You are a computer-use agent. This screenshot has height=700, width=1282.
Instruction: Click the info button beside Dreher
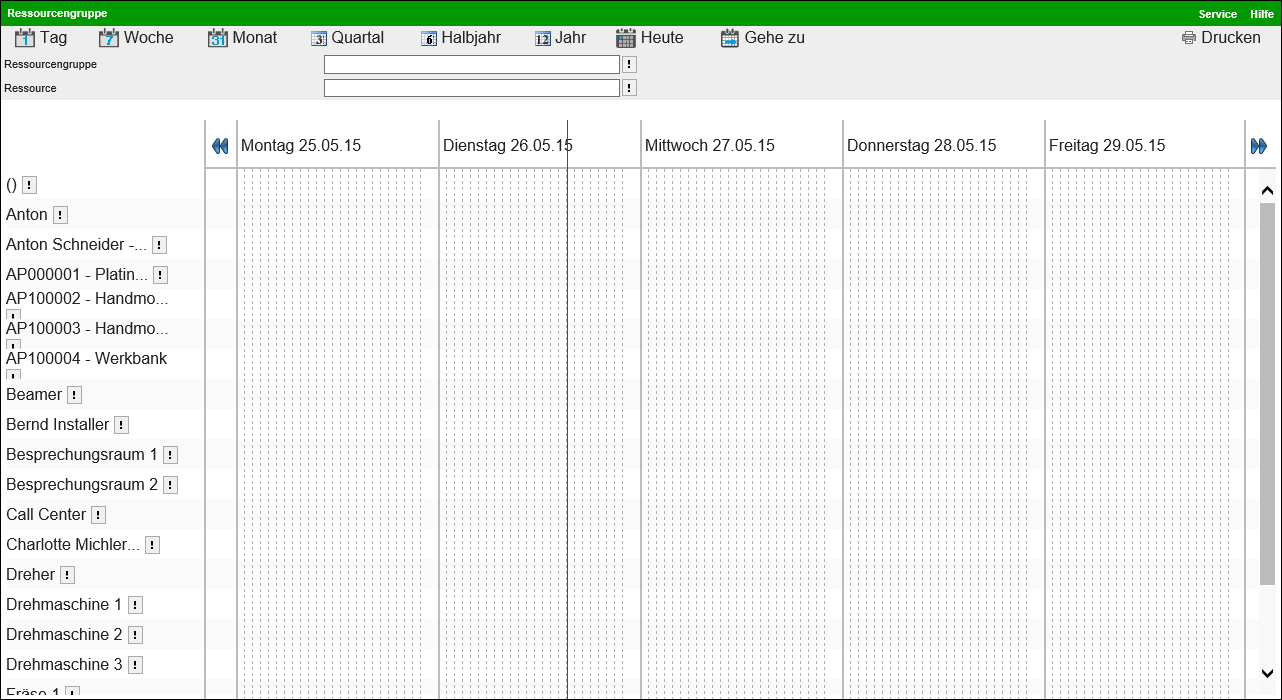point(67,575)
